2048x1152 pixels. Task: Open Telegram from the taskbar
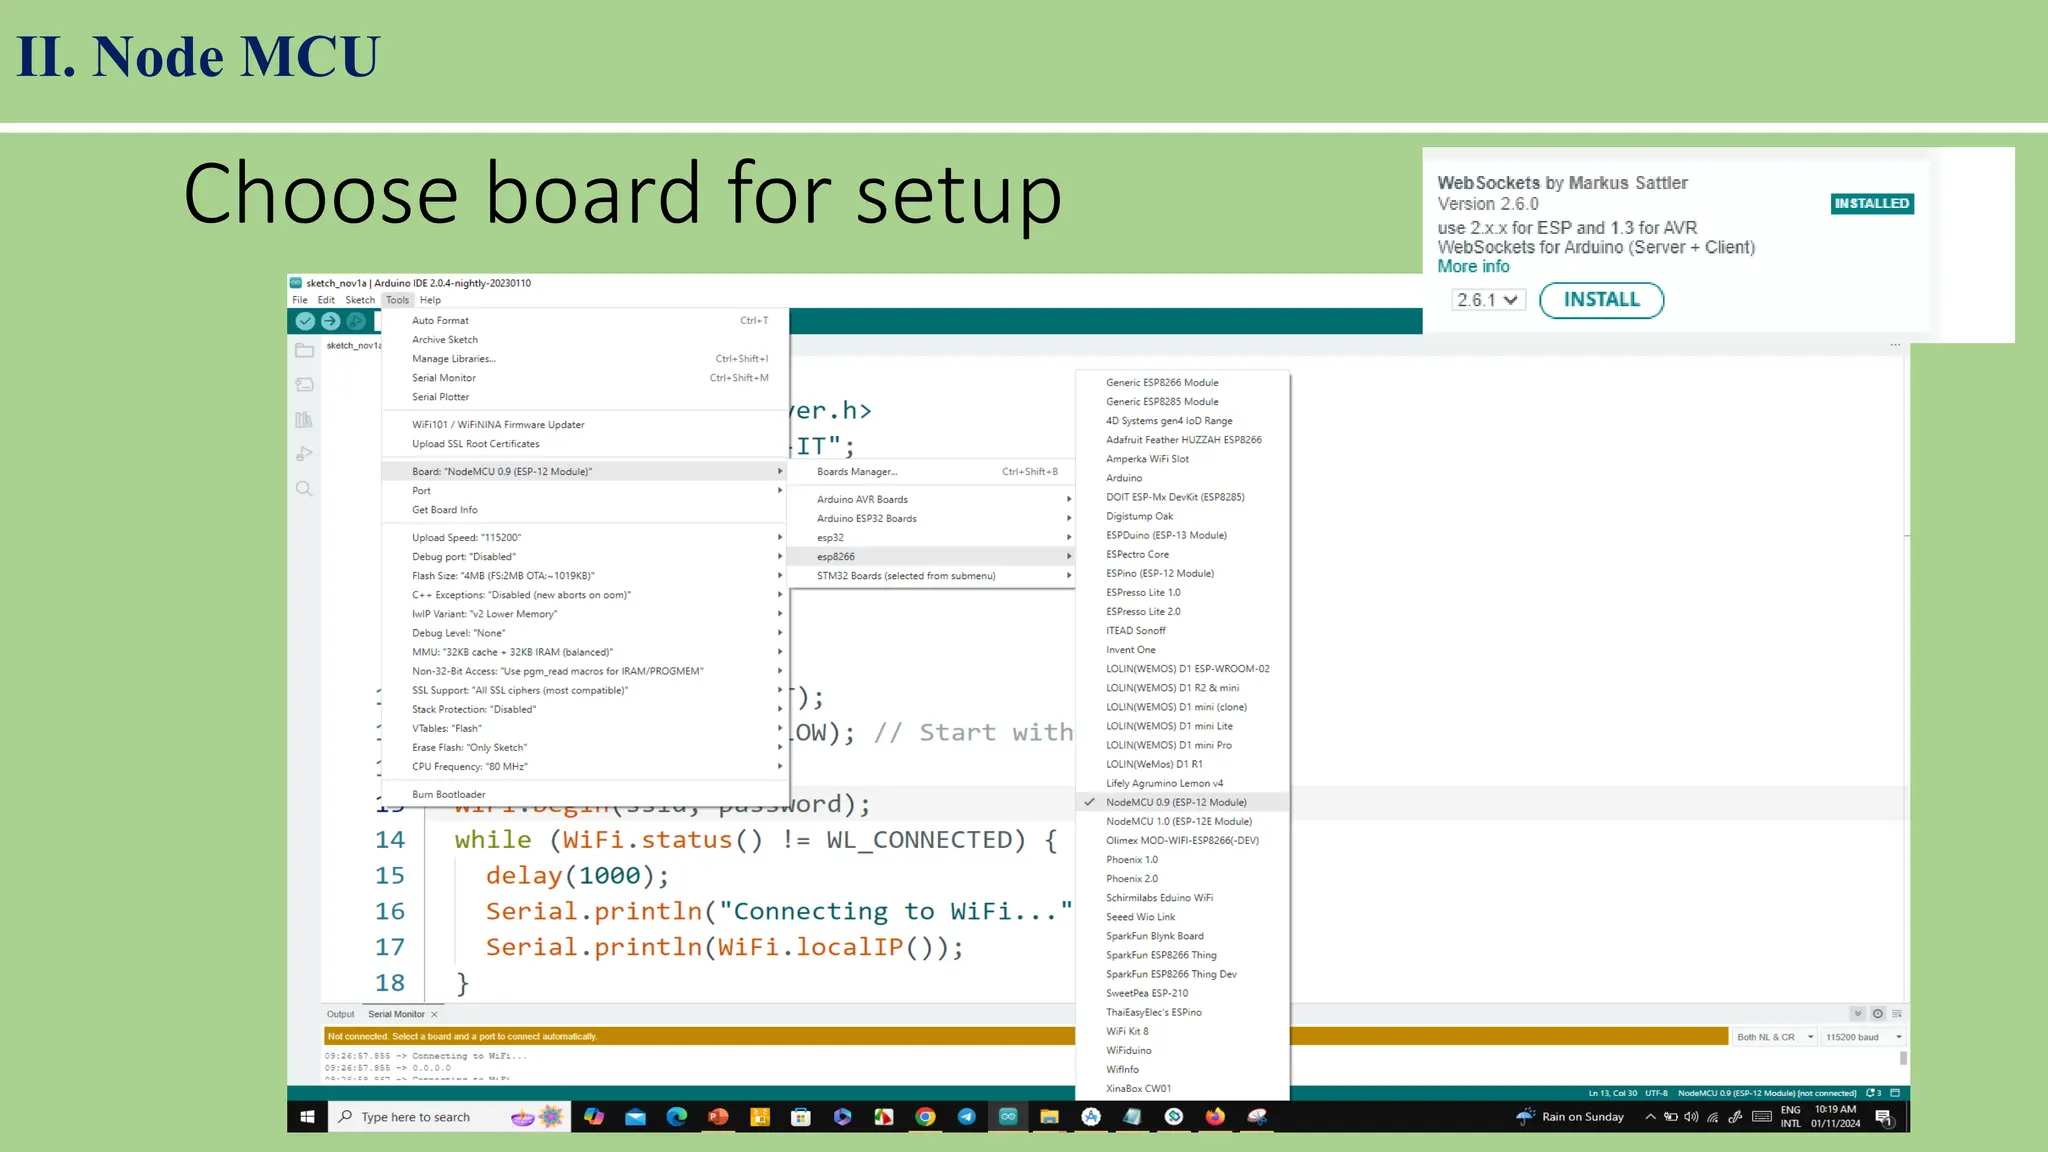click(x=966, y=1117)
